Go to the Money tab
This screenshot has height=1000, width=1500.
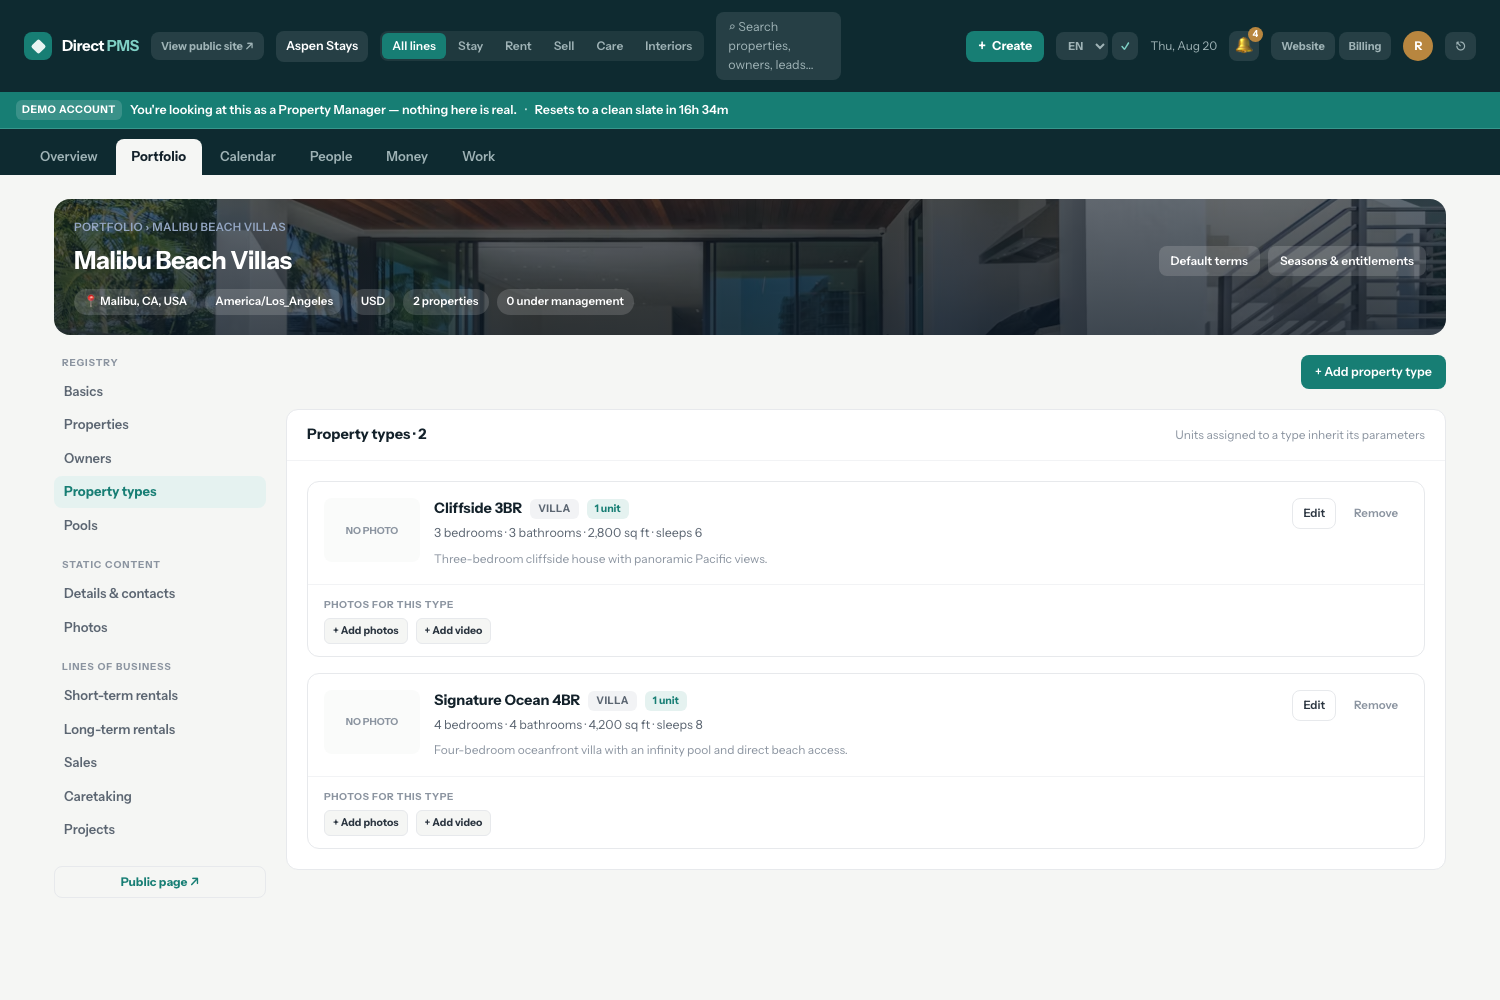[x=407, y=157]
